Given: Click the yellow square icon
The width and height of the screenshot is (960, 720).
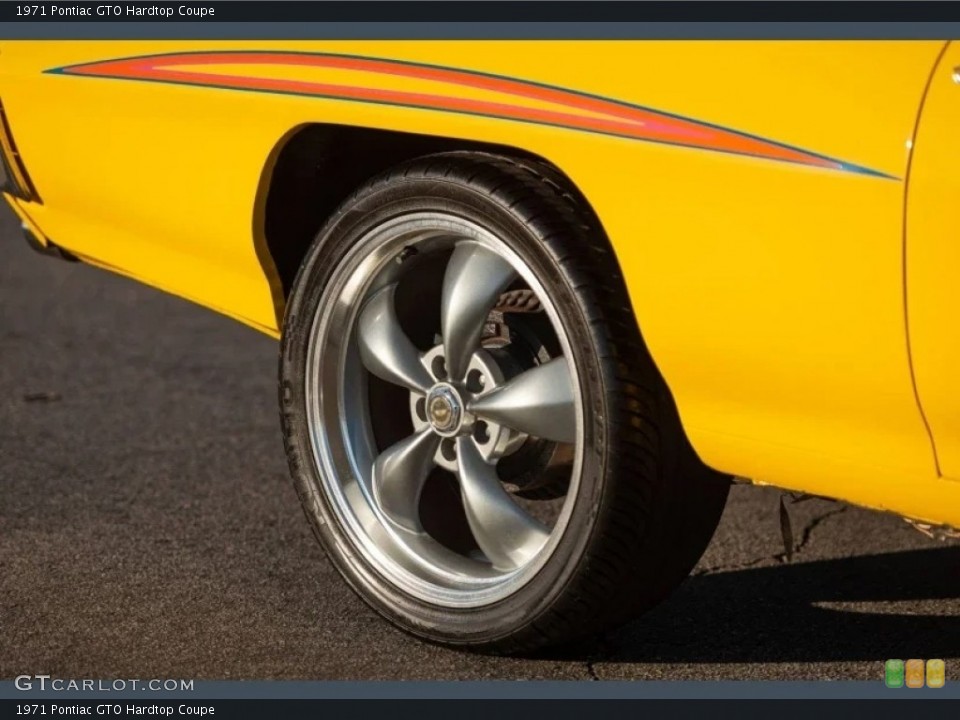Looking at the screenshot, I should pyautogui.click(x=936, y=673).
